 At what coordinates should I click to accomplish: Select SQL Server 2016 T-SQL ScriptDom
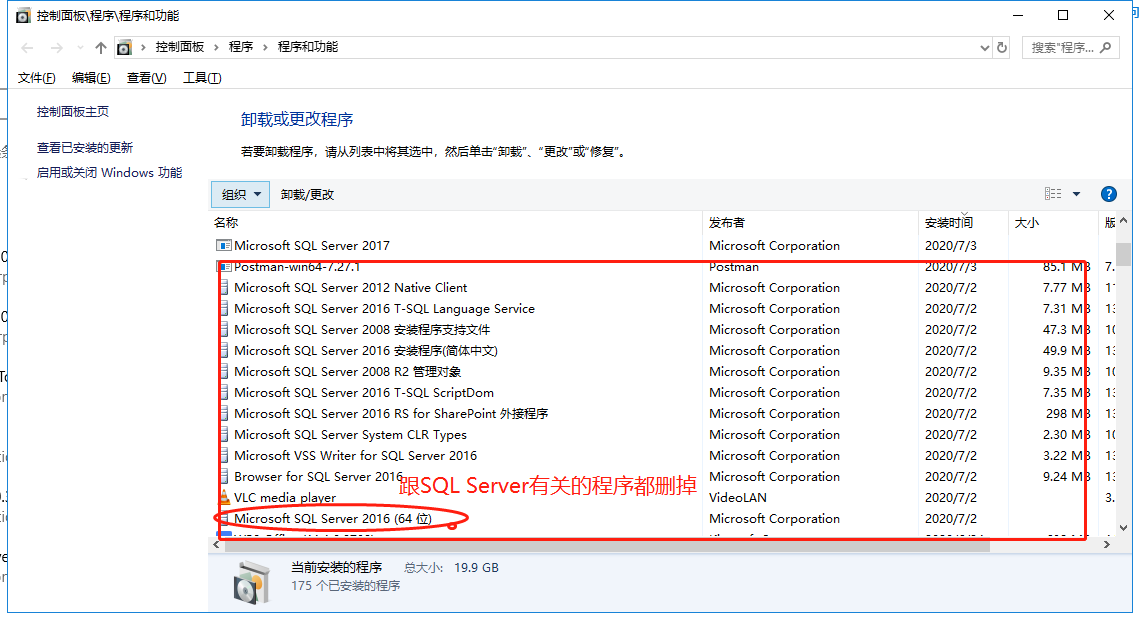pyautogui.click(x=364, y=393)
